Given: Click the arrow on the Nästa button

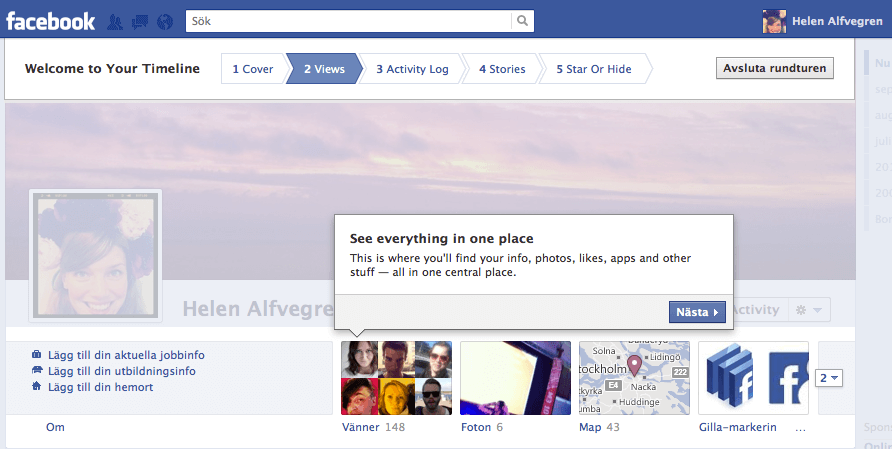Looking at the screenshot, I should click(x=716, y=312).
